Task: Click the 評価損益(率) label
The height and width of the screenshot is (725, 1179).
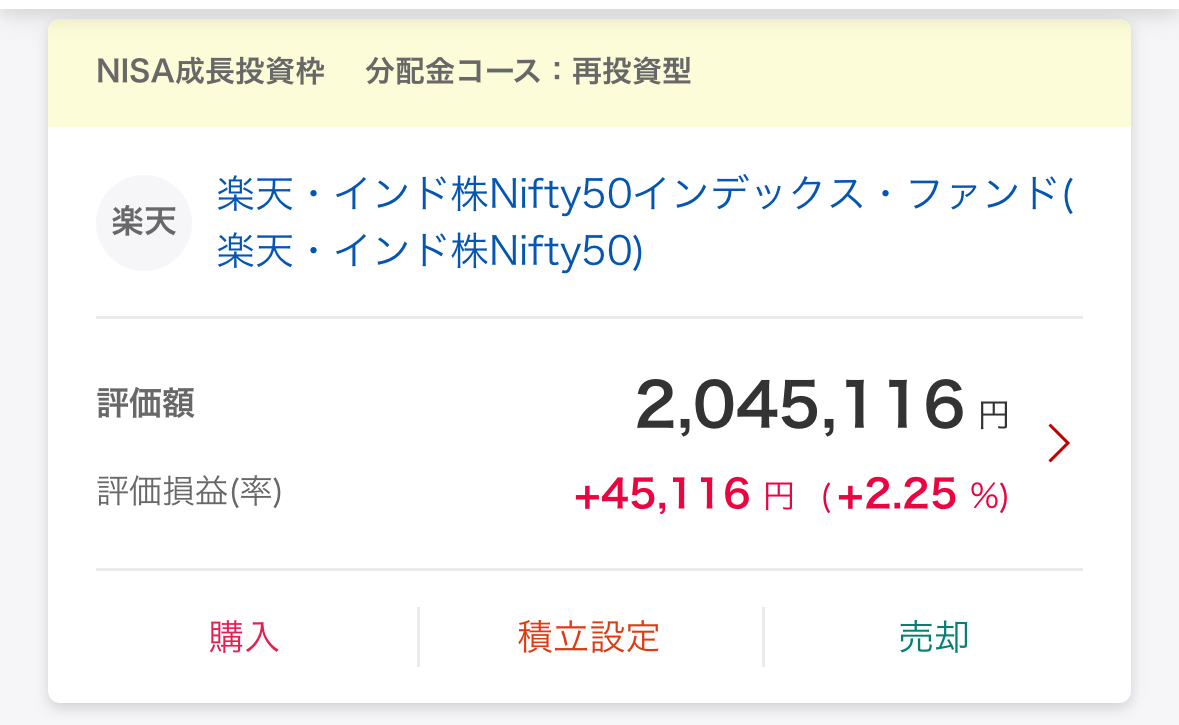Action: pyautogui.click(x=189, y=492)
